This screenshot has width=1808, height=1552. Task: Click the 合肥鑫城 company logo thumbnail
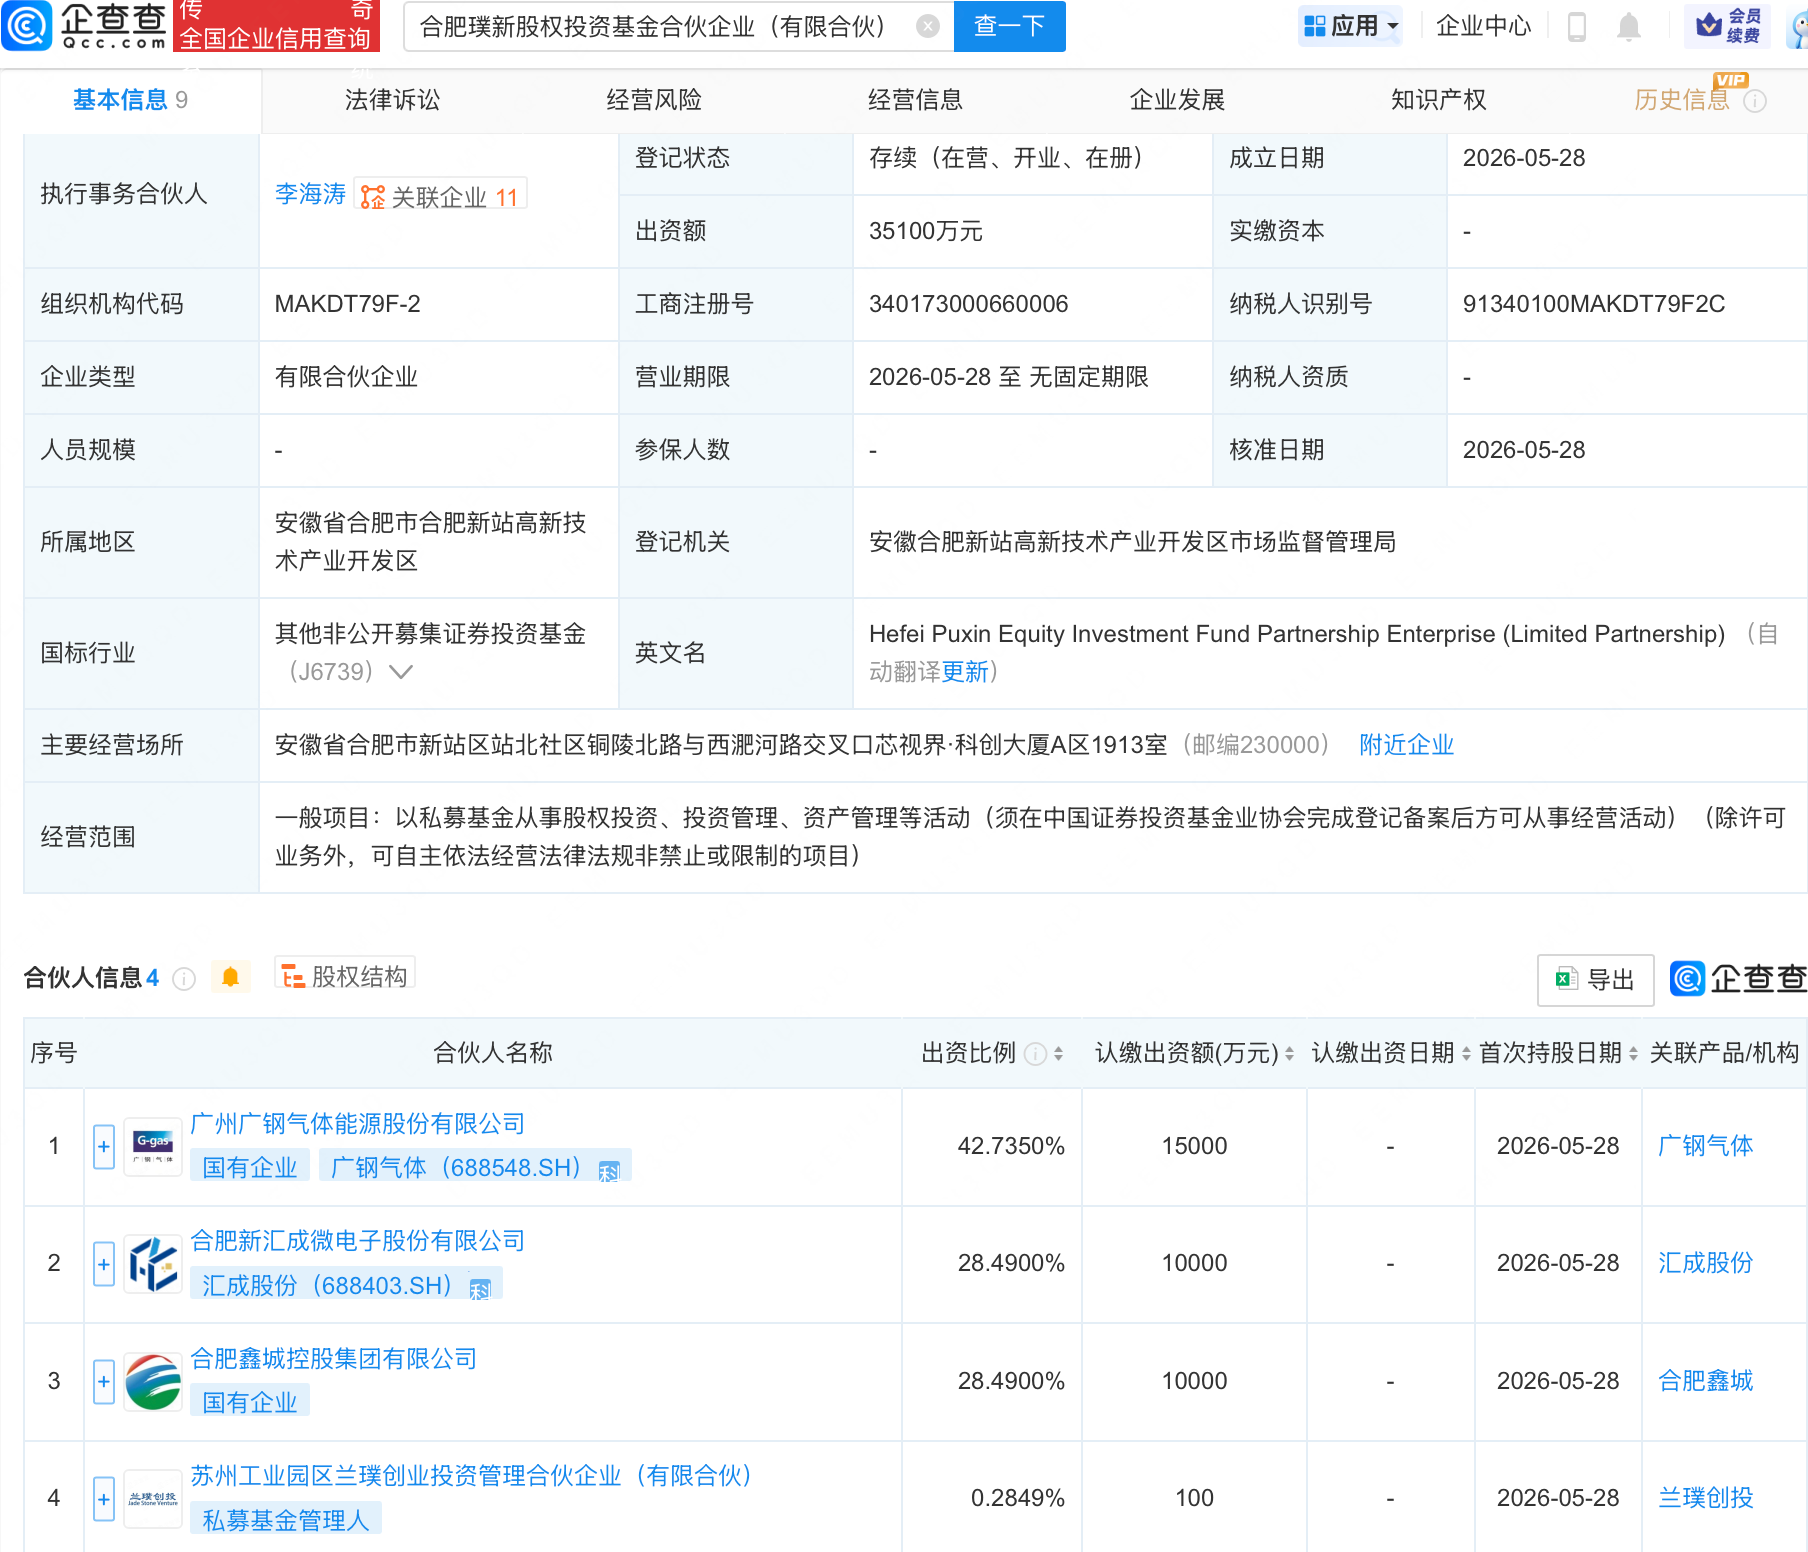(x=153, y=1382)
